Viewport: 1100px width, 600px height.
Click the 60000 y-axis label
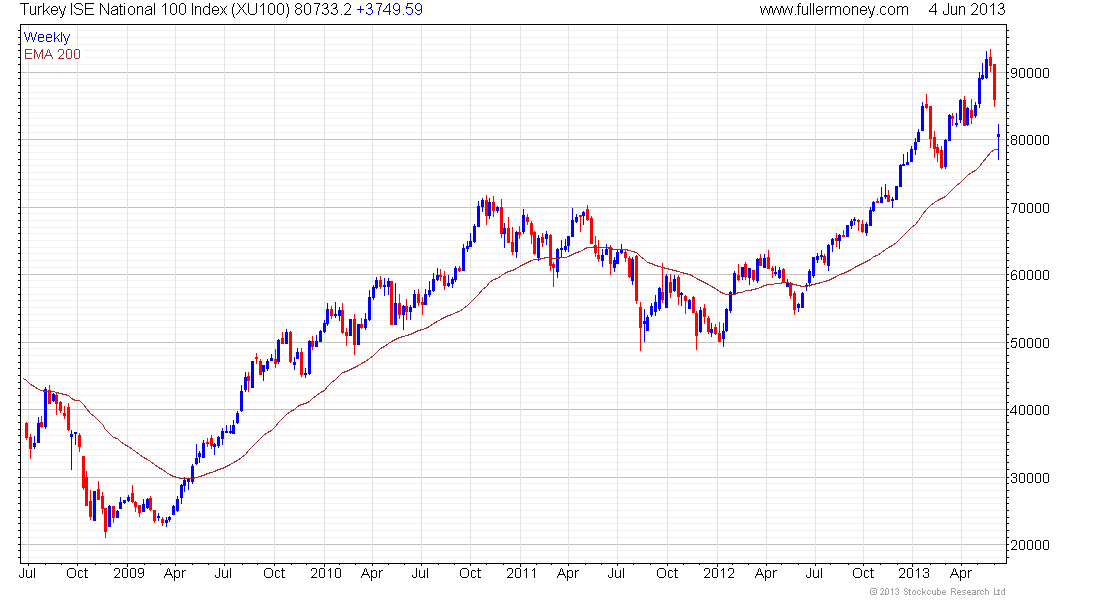point(1030,275)
